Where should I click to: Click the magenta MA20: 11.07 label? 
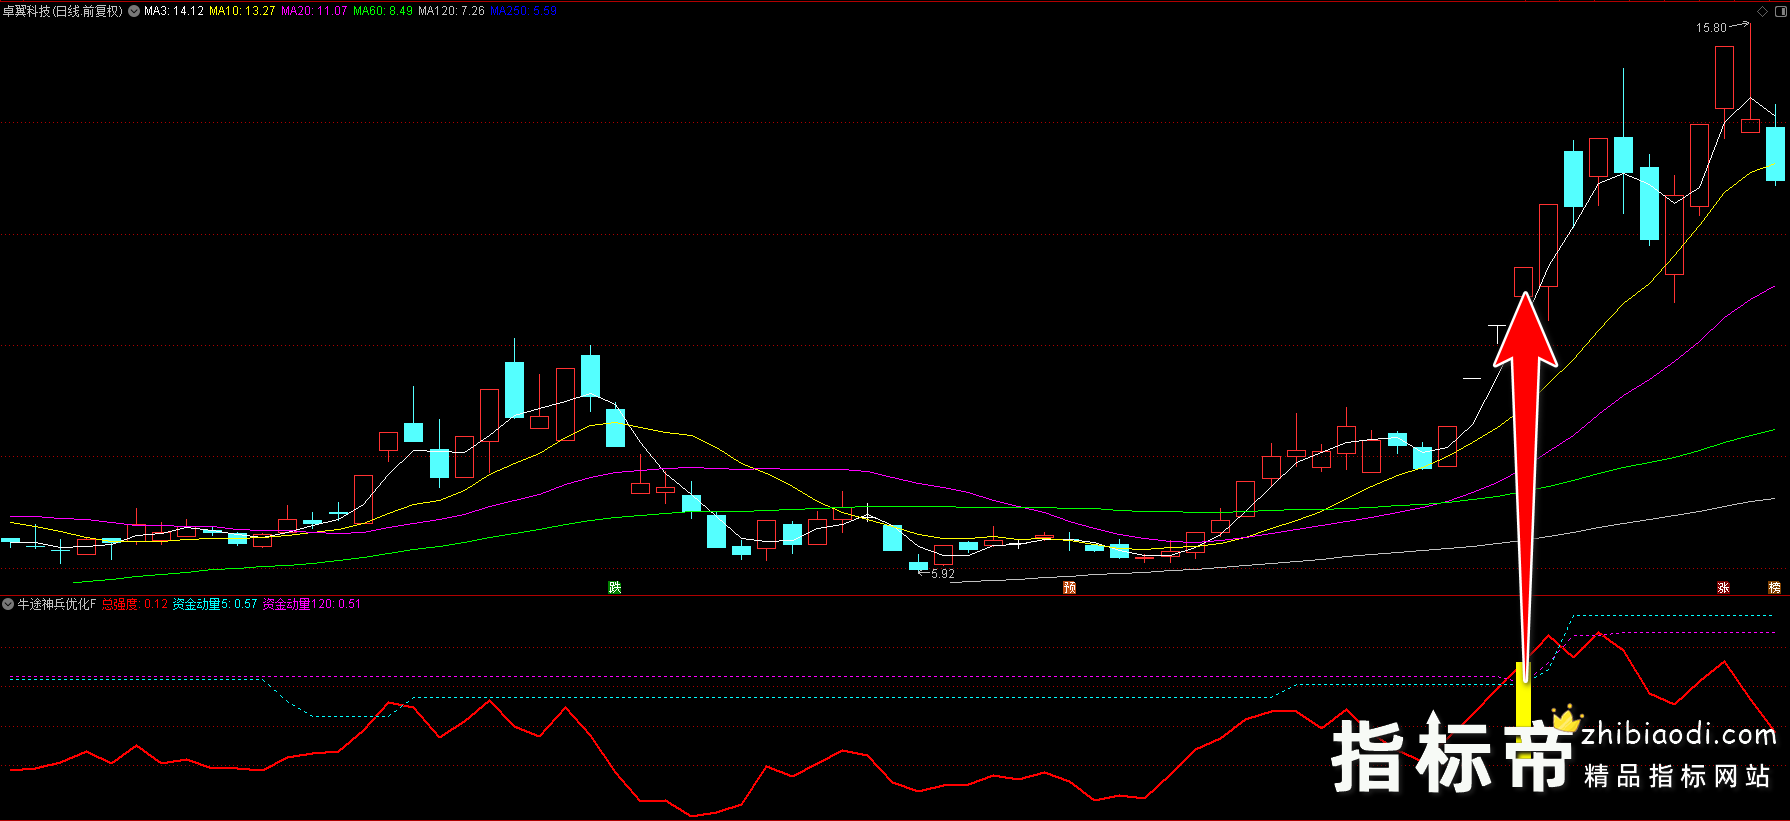tap(314, 11)
